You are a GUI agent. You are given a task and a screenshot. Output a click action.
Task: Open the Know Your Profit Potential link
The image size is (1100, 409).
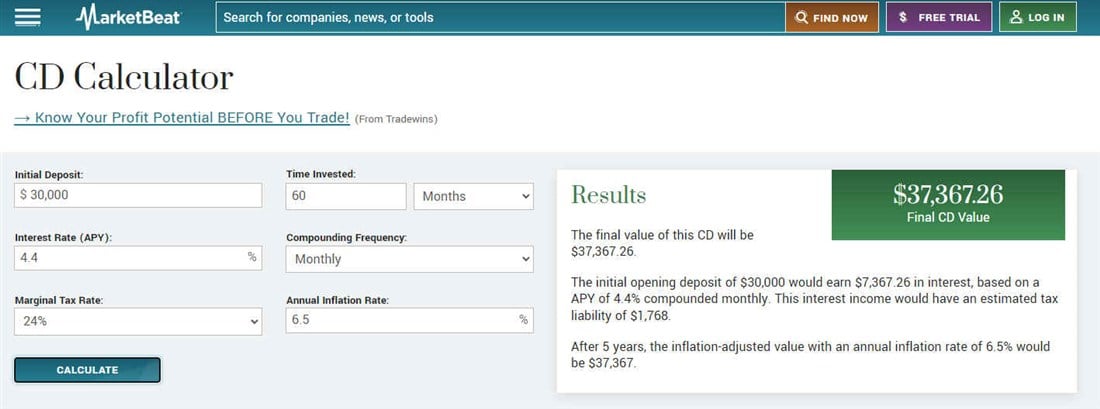(x=182, y=118)
